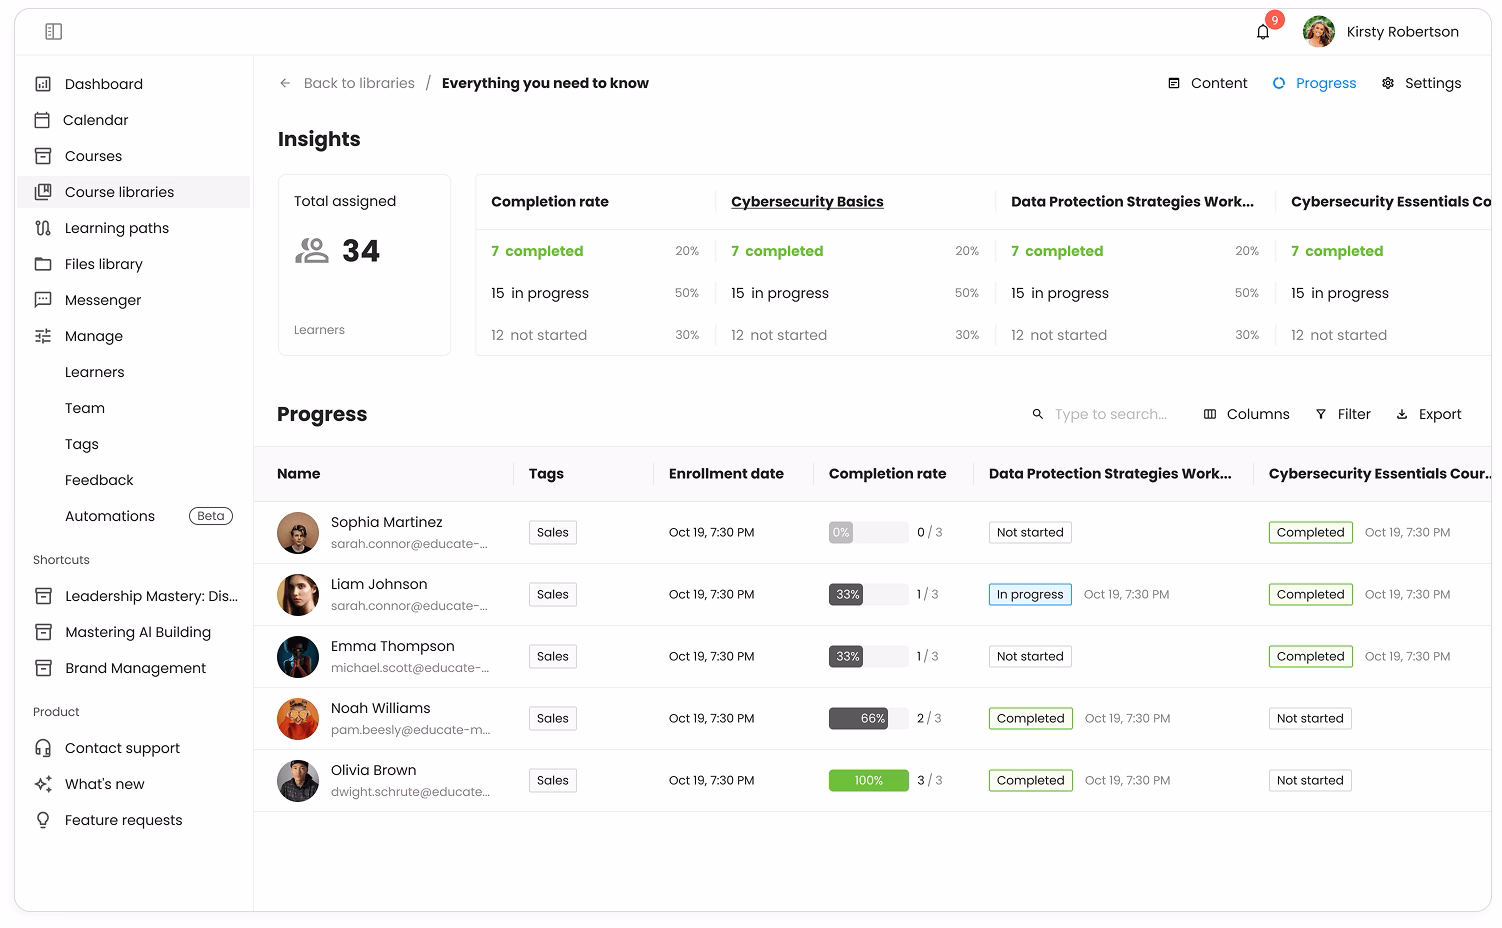Click the Learning paths icon

coord(43,228)
